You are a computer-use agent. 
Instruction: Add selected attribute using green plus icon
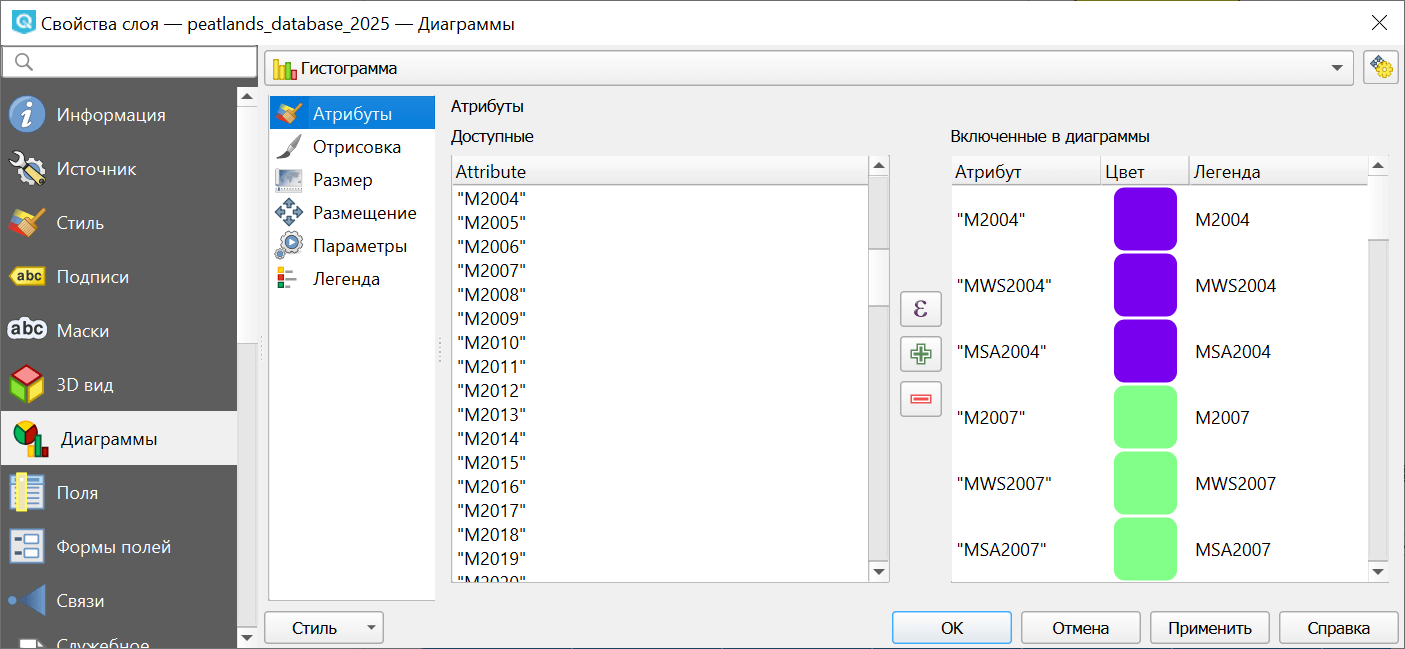point(920,354)
